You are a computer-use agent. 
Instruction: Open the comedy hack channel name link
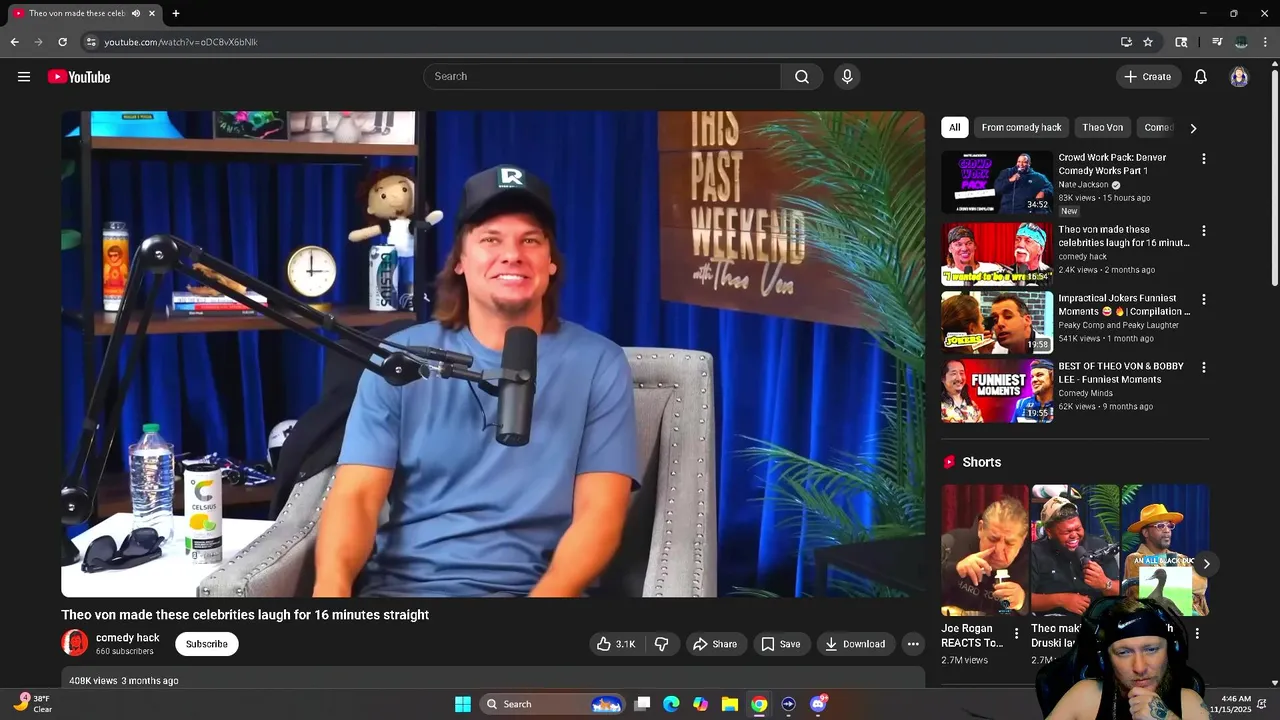pyautogui.click(x=128, y=638)
